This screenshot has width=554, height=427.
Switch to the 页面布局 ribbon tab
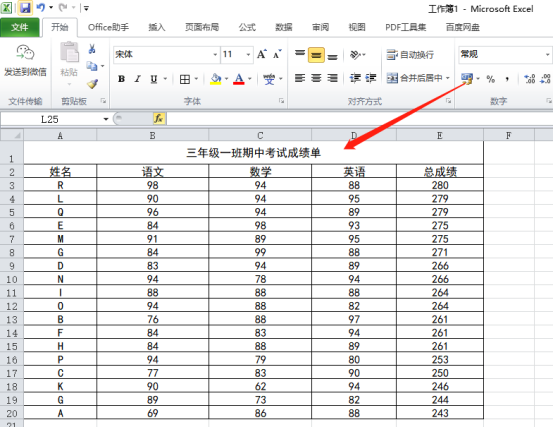pos(202,27)
